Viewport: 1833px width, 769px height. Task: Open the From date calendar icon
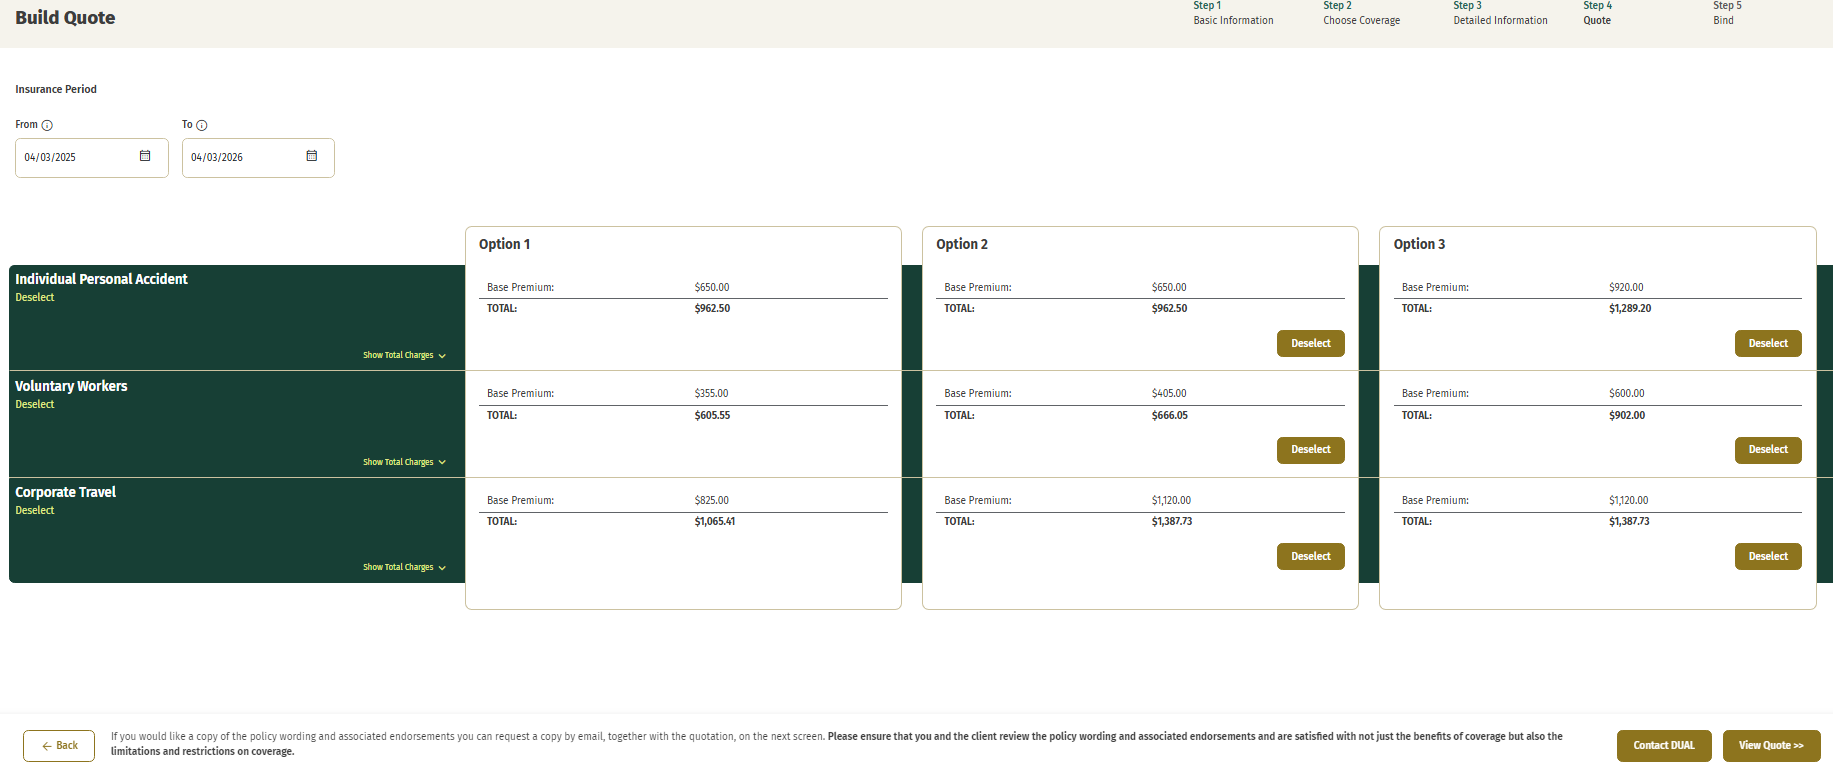pos(145,156)
